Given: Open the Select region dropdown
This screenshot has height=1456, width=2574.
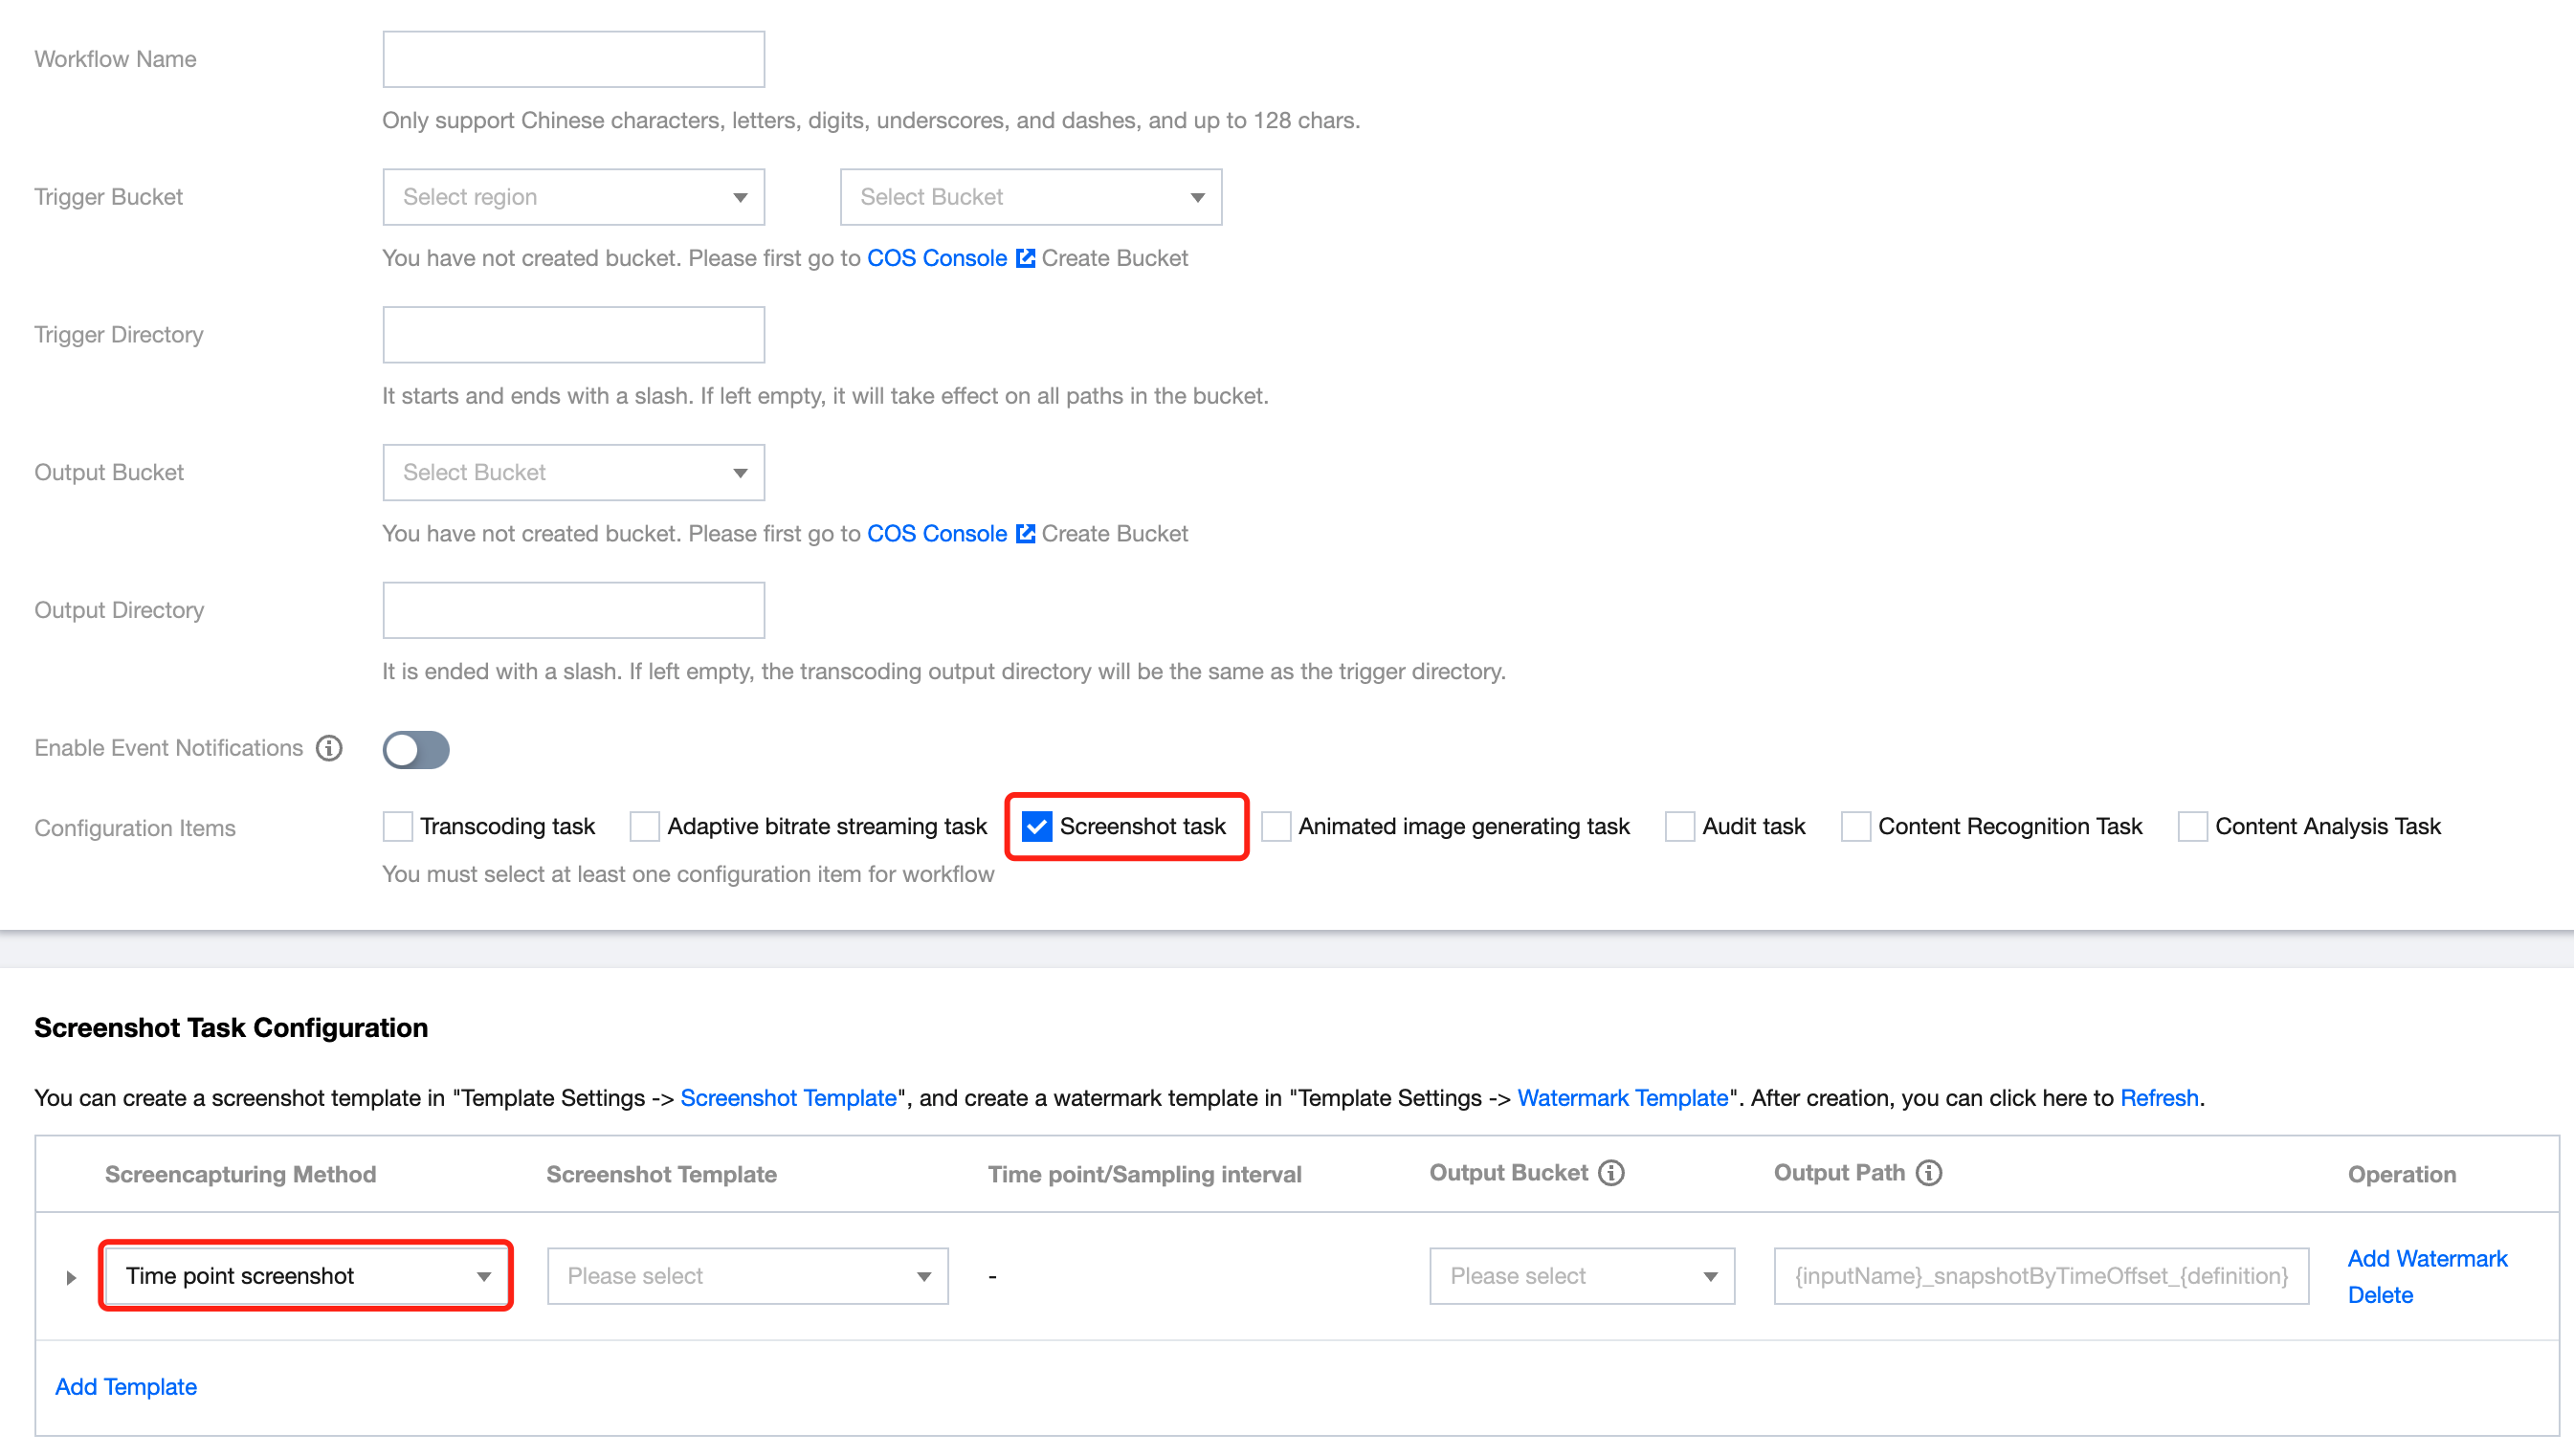Looking at the screenshot, I should click(573, 197).
